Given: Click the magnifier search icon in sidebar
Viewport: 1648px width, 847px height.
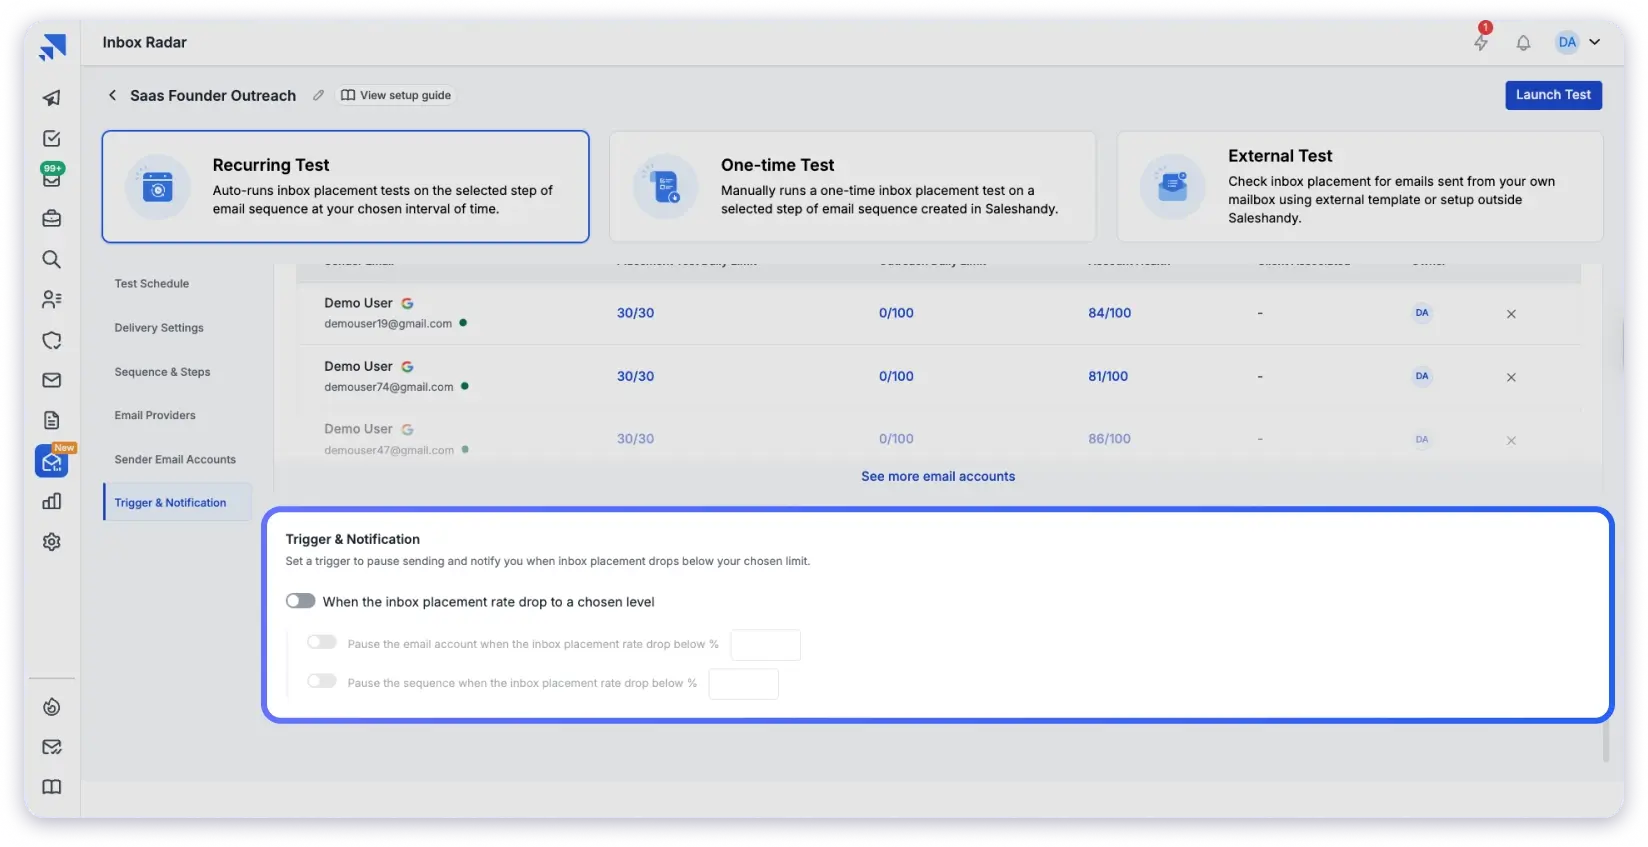Looking at the screenshot, I should pos(52,260).
